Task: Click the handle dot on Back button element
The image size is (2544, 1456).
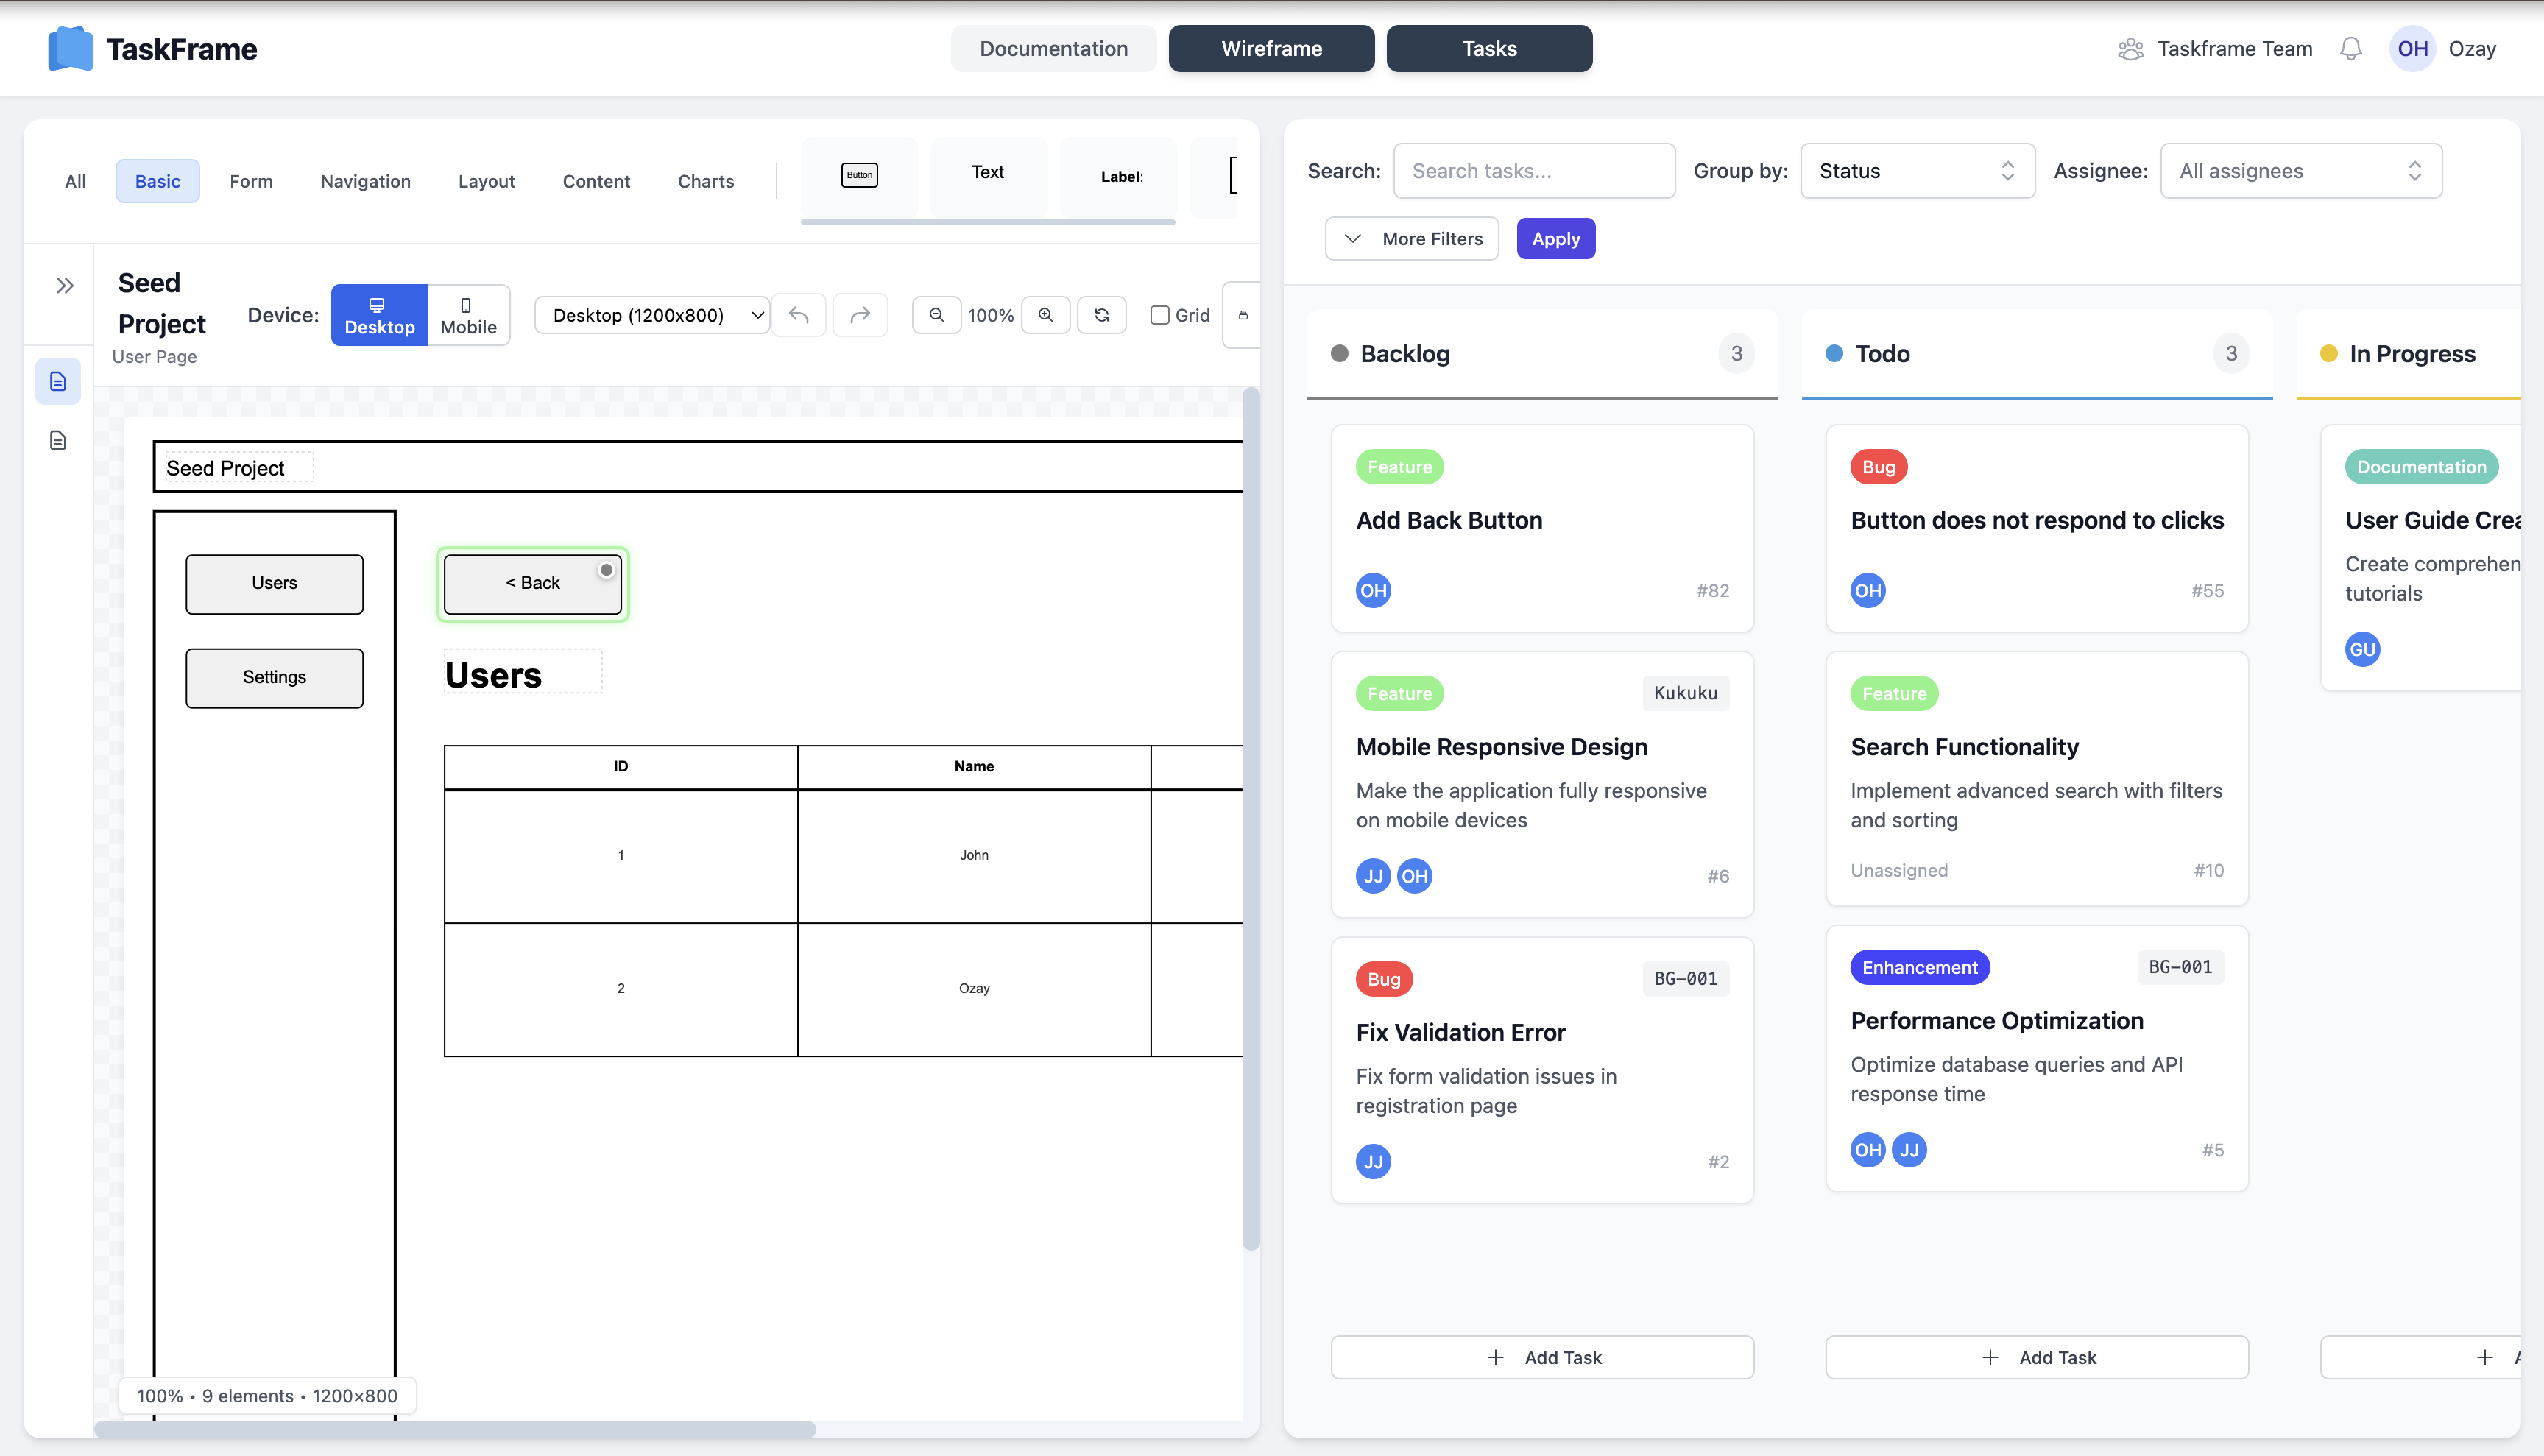Action: click(606, 570)
